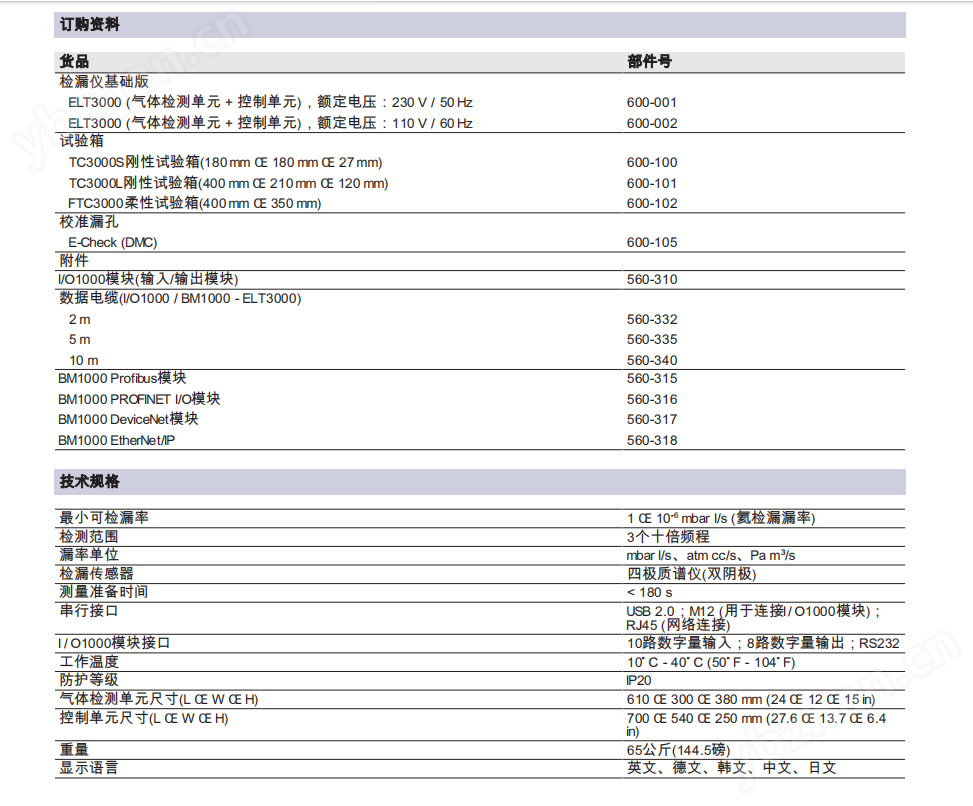973x806 pixels.
Task: Select the 漏率单位 spec label
Action: point(89,555)
